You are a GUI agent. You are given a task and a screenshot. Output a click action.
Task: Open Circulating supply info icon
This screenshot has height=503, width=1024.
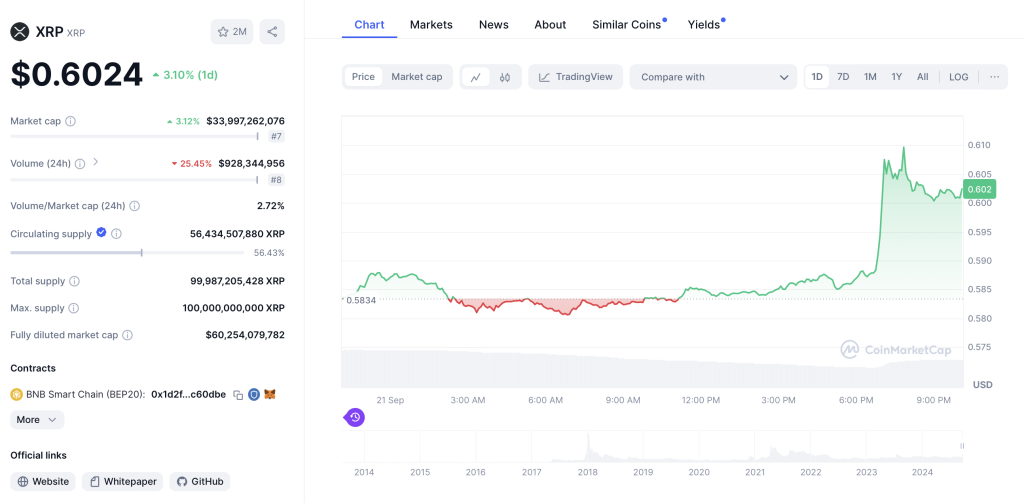pyautogui.click(x=116, y=233)
